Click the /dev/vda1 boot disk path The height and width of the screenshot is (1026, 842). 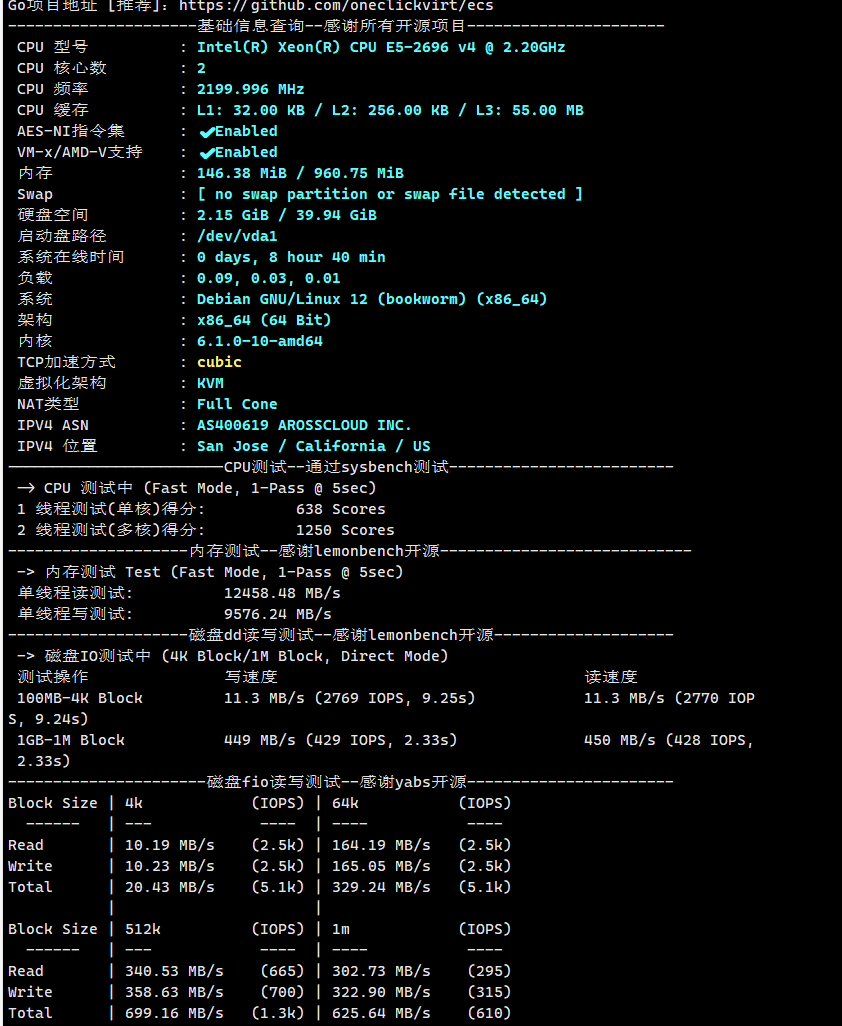point(237,236)
